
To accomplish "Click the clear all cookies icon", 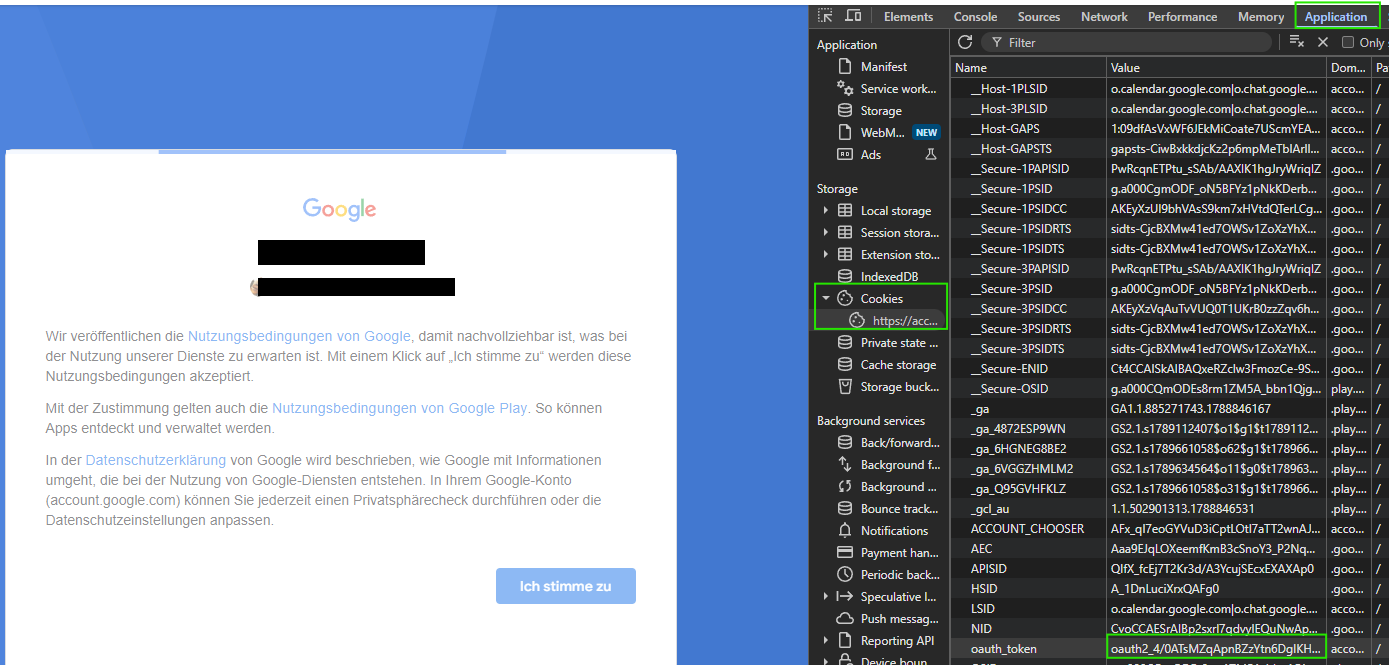I will (1296, 42).
